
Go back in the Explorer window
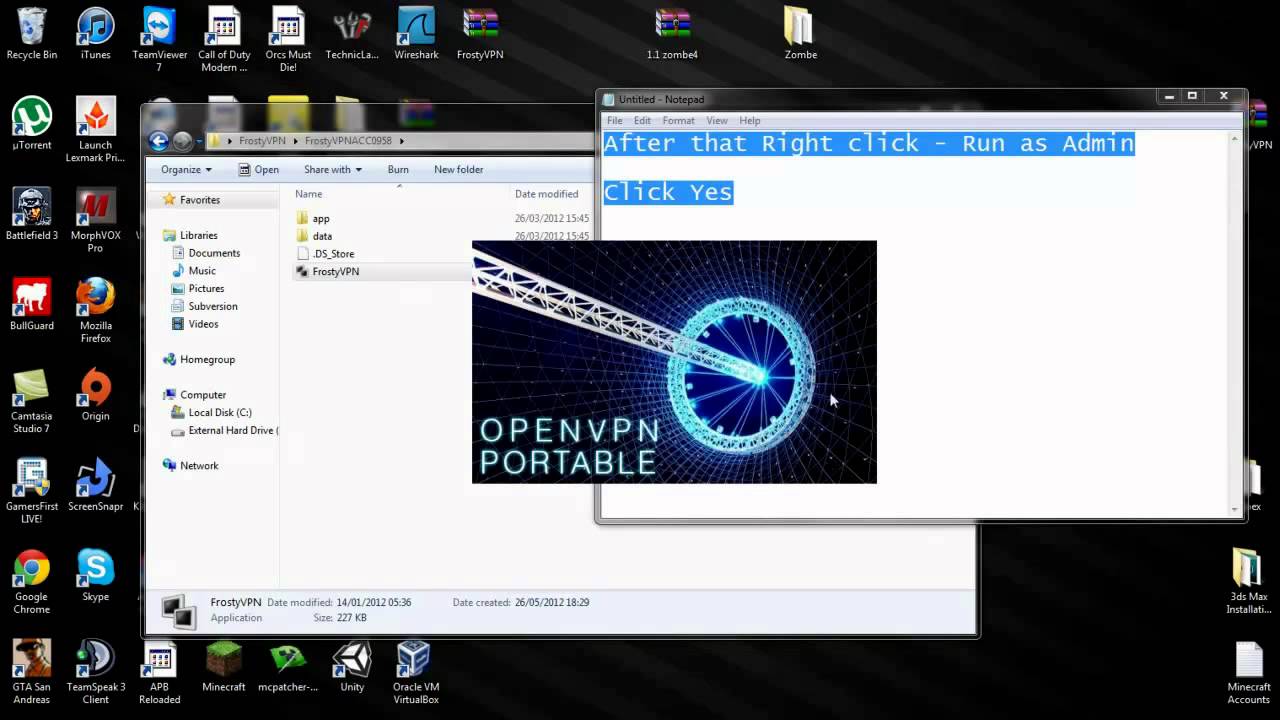(158, 141)
